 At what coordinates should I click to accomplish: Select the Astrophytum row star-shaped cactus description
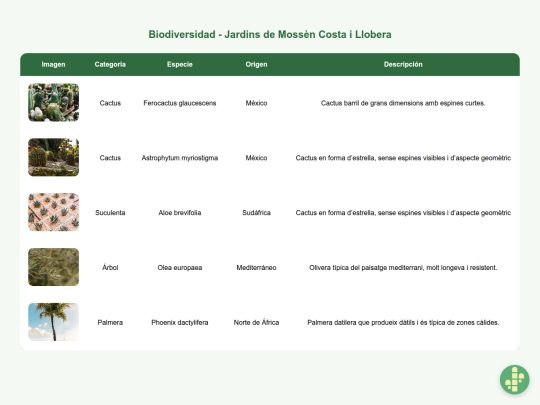(403, 158)
